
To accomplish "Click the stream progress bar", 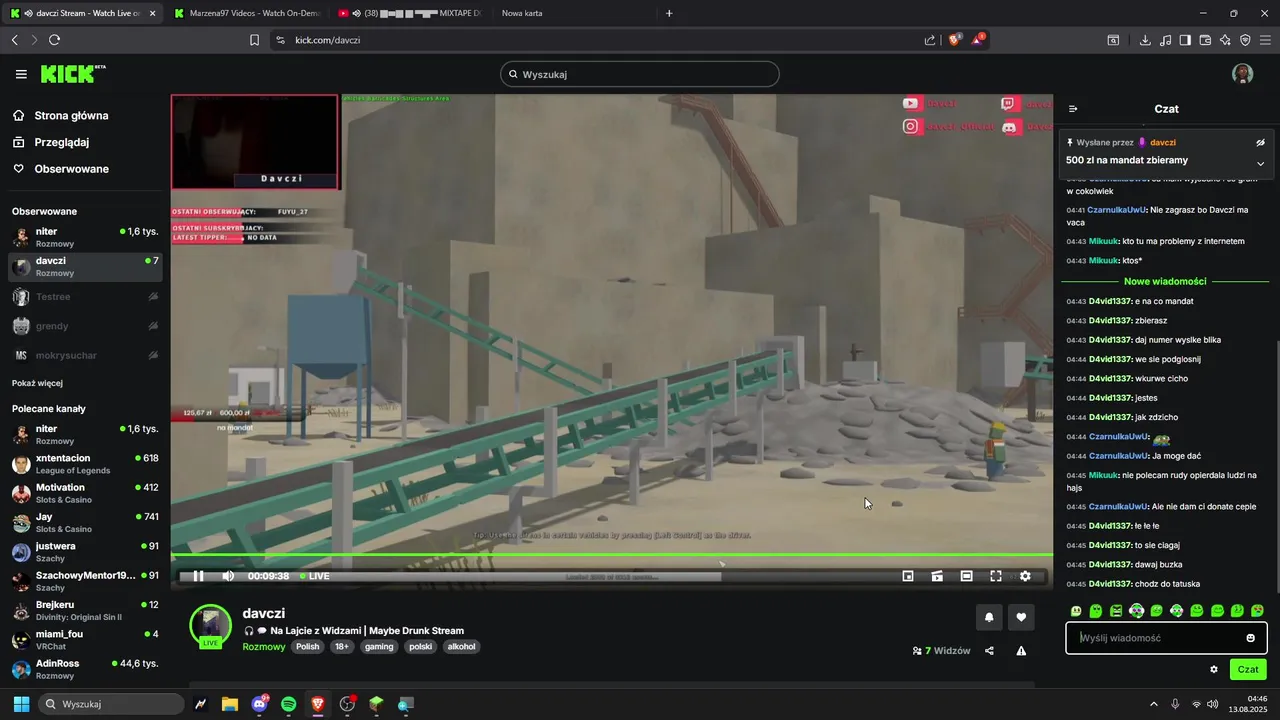I will (612, 555).
